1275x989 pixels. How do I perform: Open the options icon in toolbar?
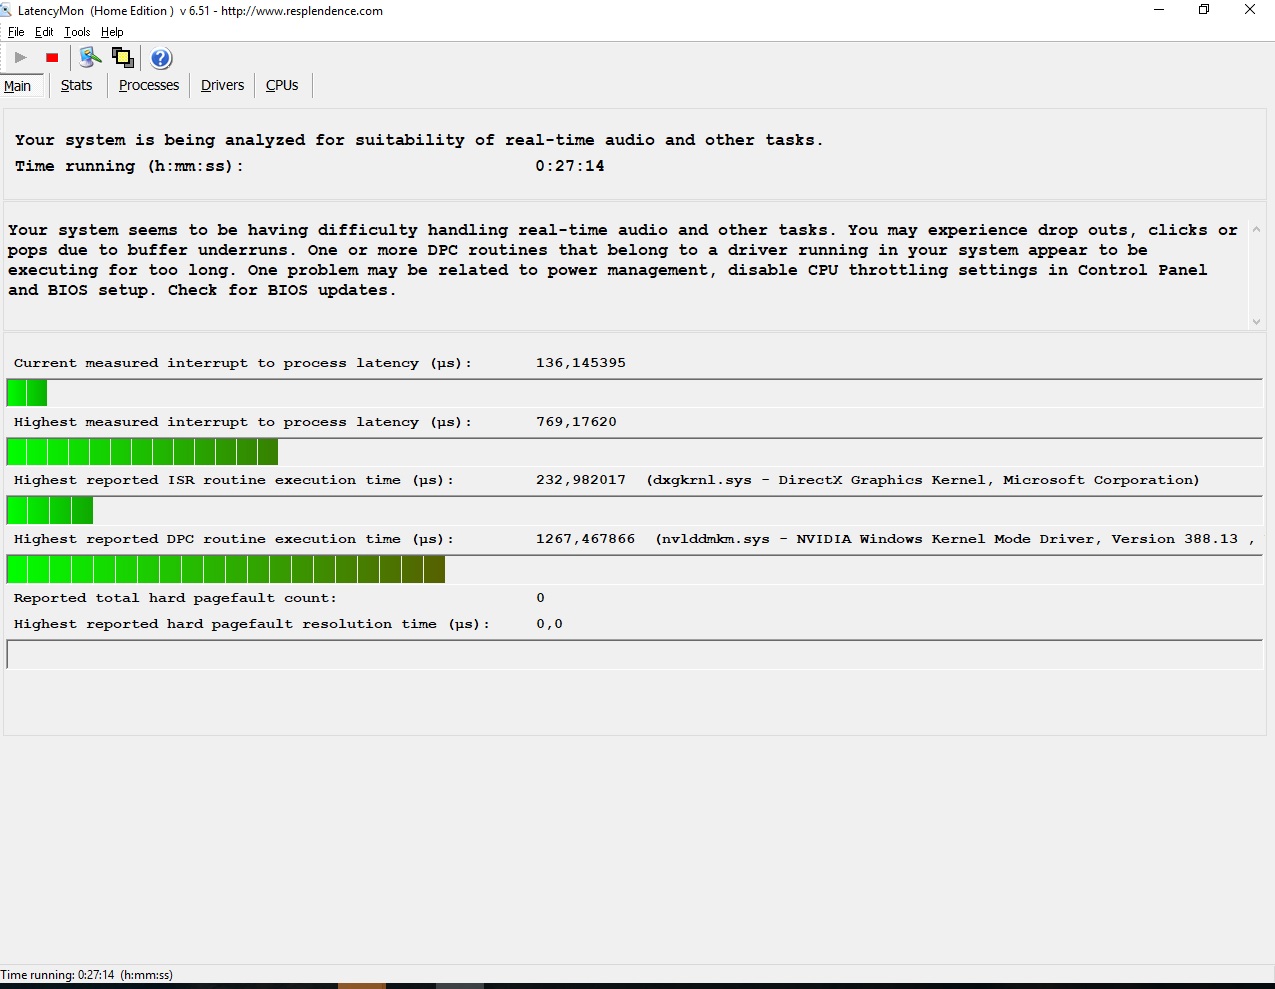90,58
